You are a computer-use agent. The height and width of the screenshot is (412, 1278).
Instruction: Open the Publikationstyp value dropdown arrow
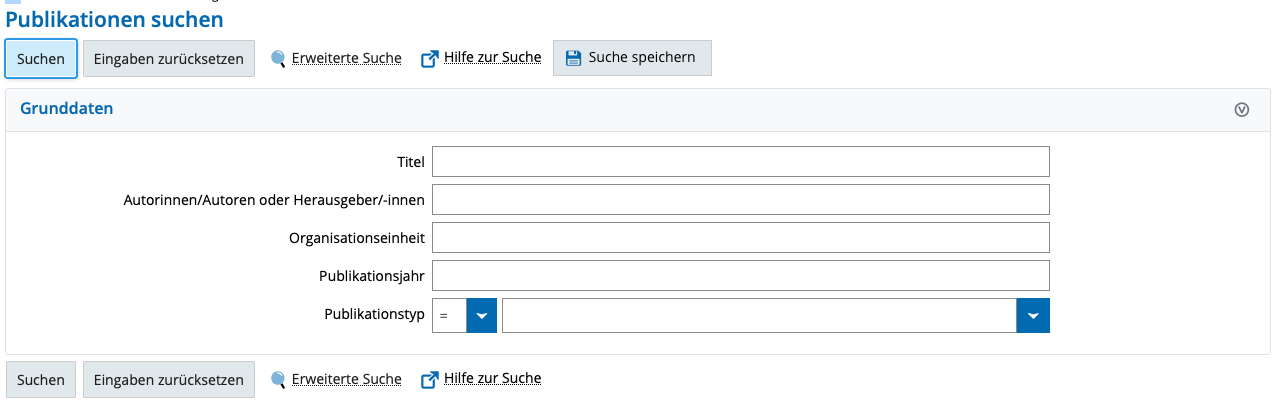click(1033, 315)
